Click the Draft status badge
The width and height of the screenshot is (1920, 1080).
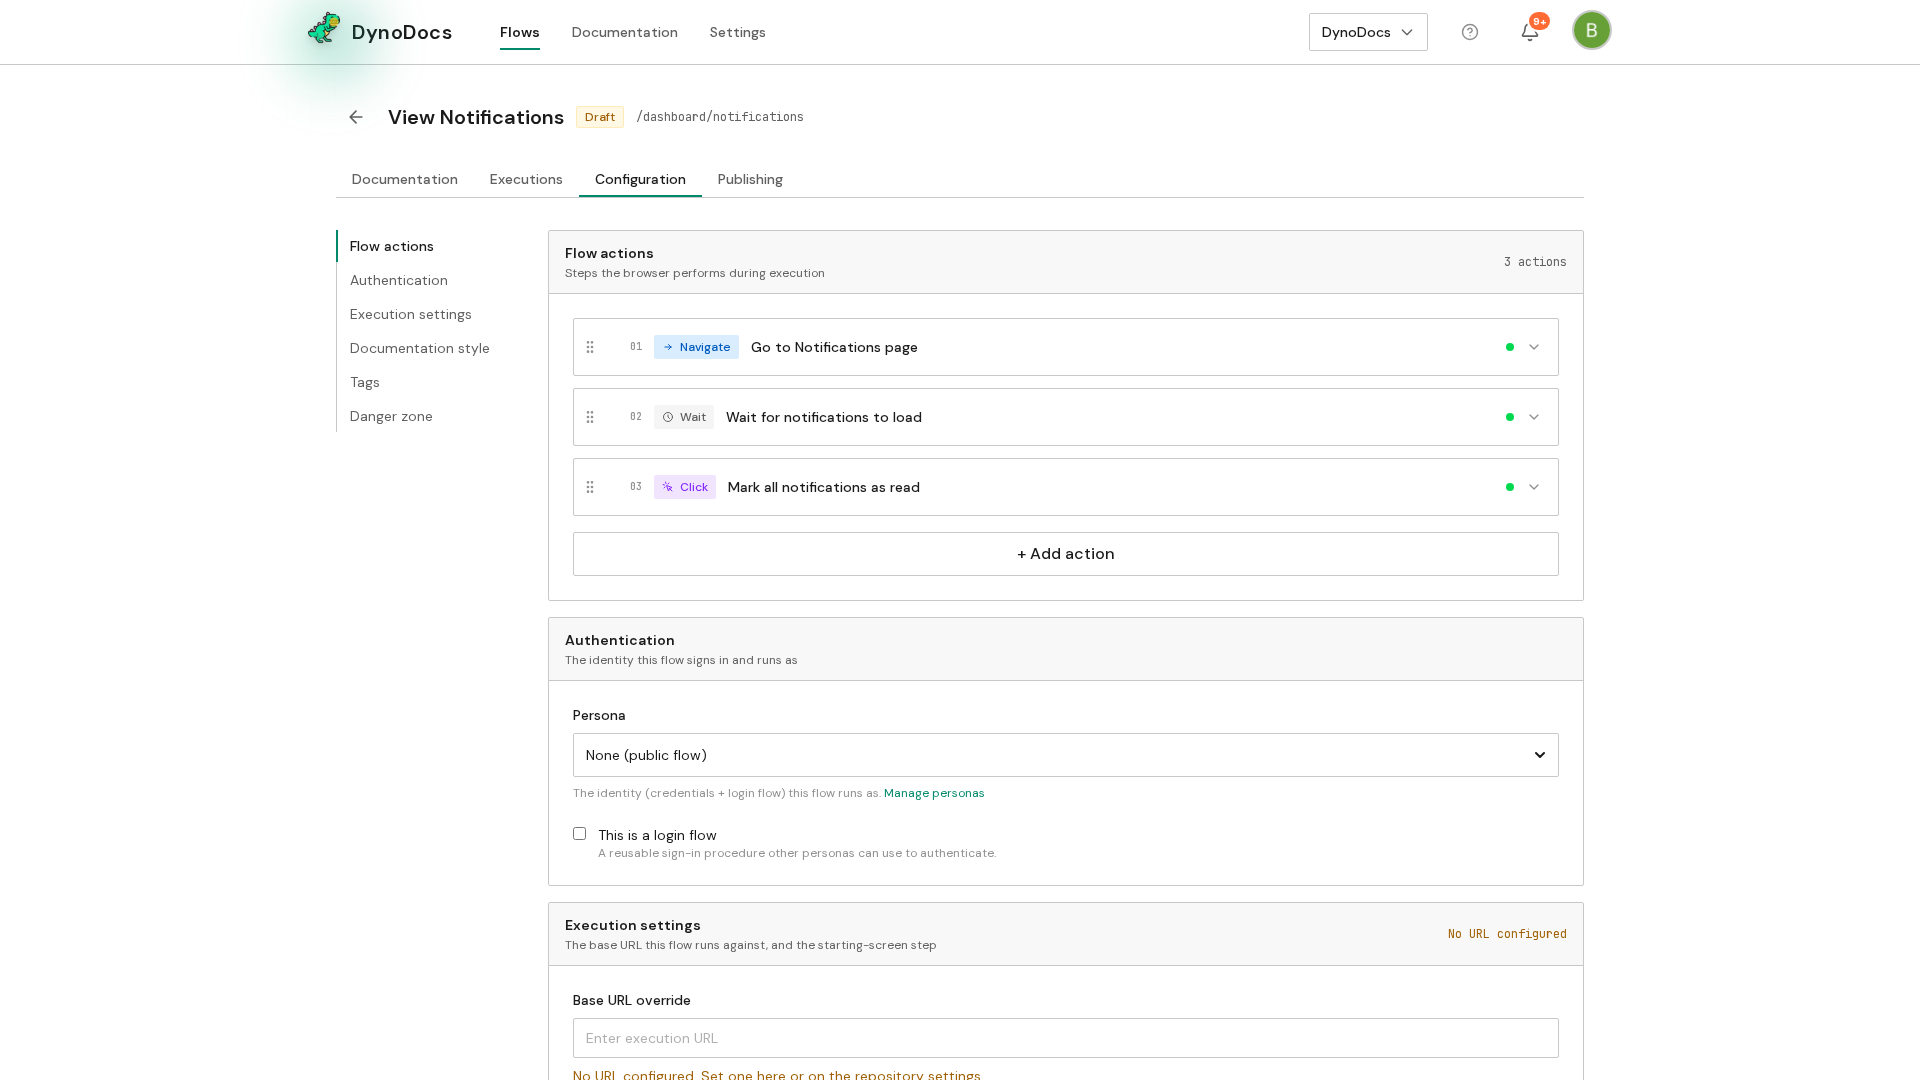600,117
